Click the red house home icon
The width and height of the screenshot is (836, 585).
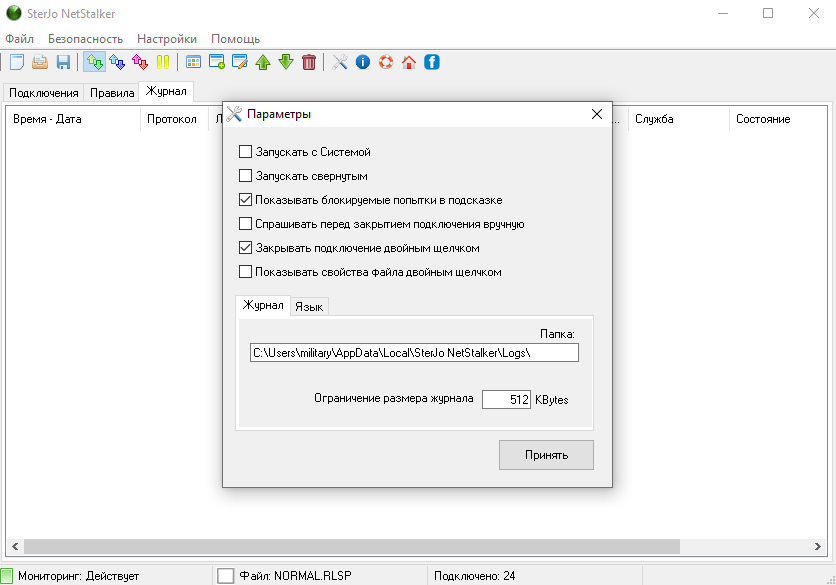(x=409, y=62)
